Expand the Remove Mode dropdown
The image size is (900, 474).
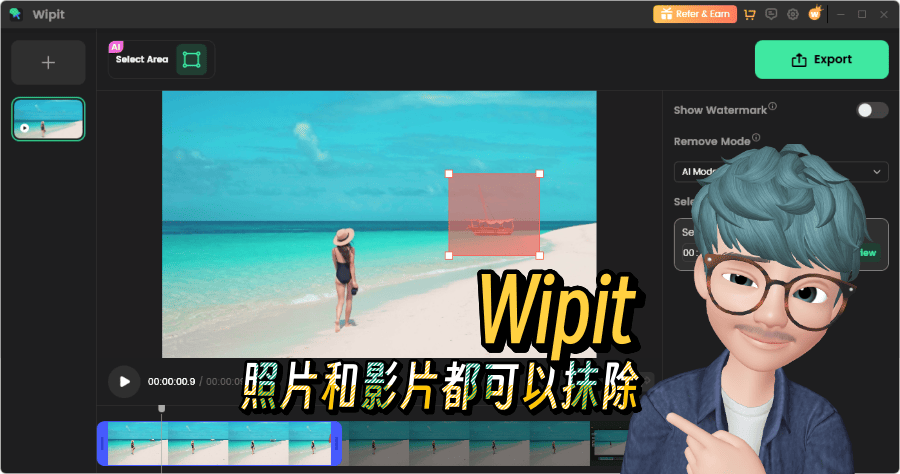coord(876,172)
